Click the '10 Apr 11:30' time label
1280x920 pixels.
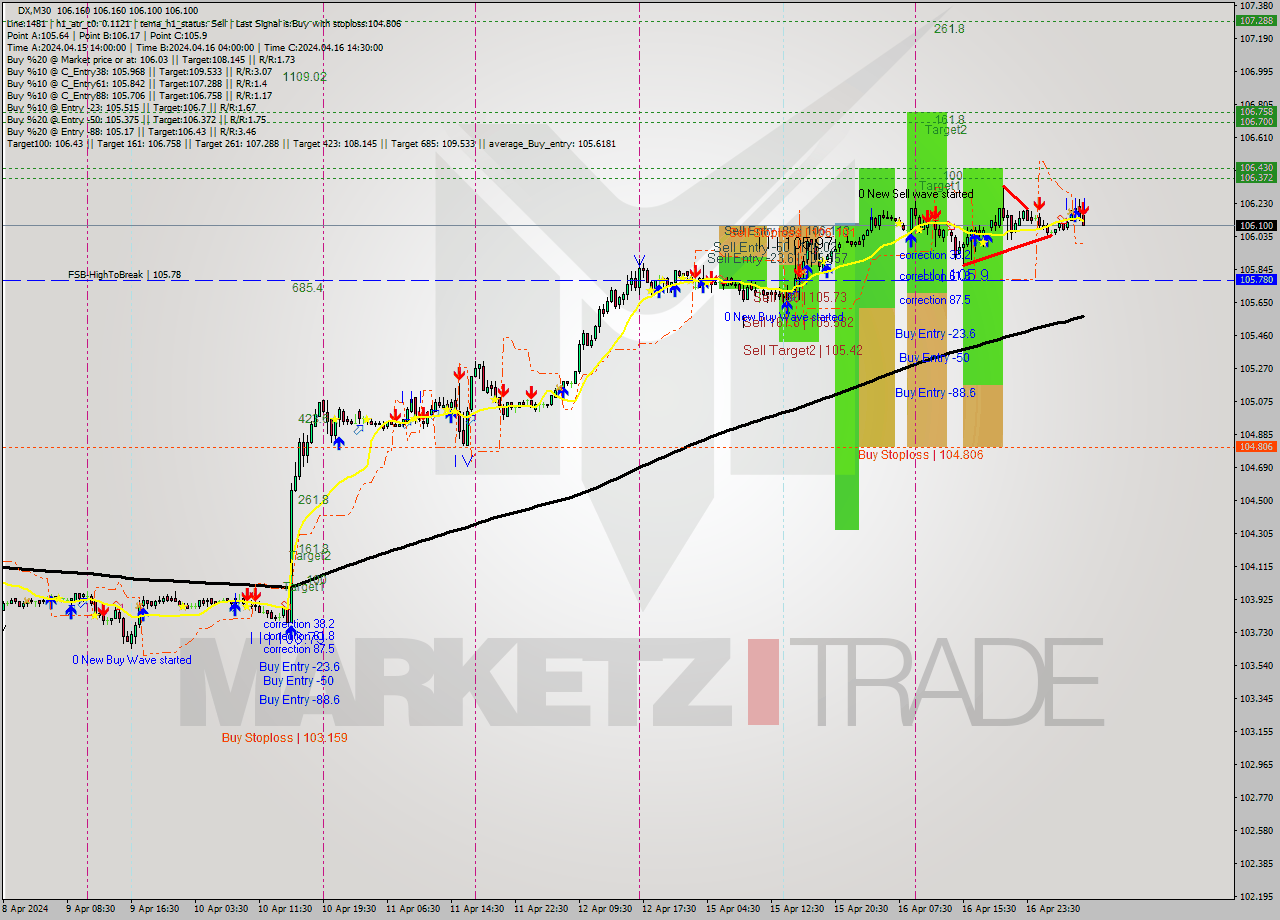coord(286,909)
